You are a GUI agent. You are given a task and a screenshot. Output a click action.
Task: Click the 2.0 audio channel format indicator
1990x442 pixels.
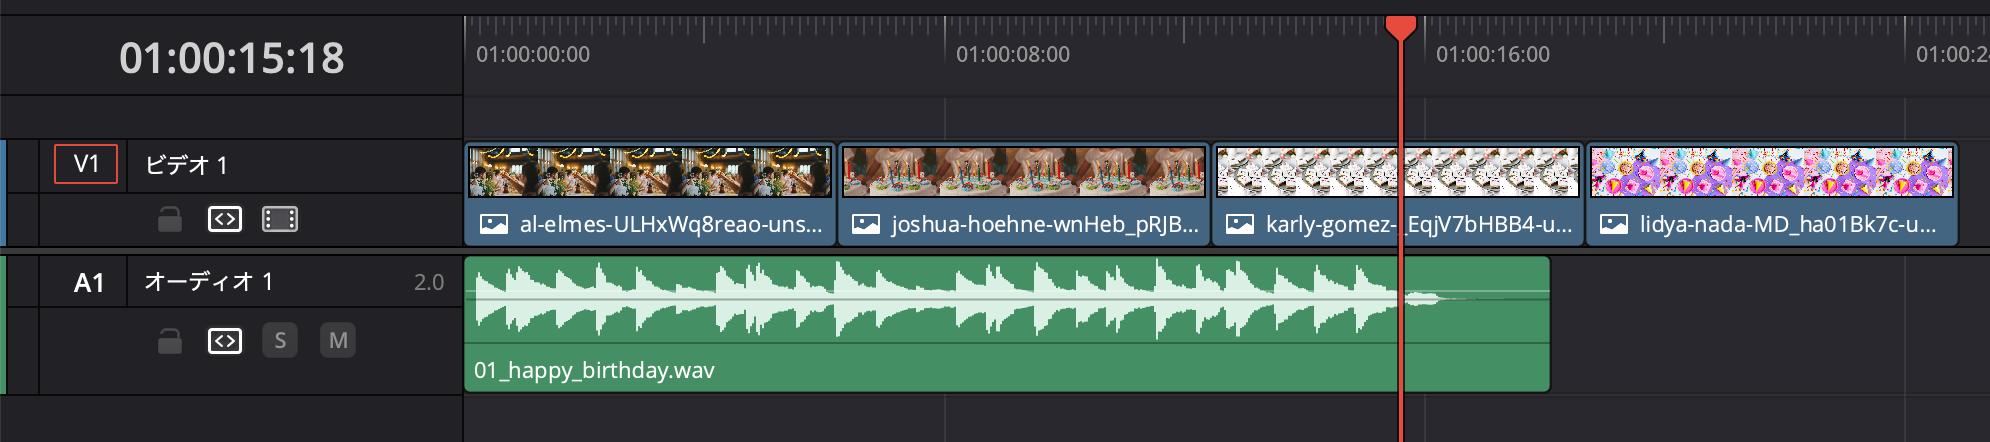point(429,283)
